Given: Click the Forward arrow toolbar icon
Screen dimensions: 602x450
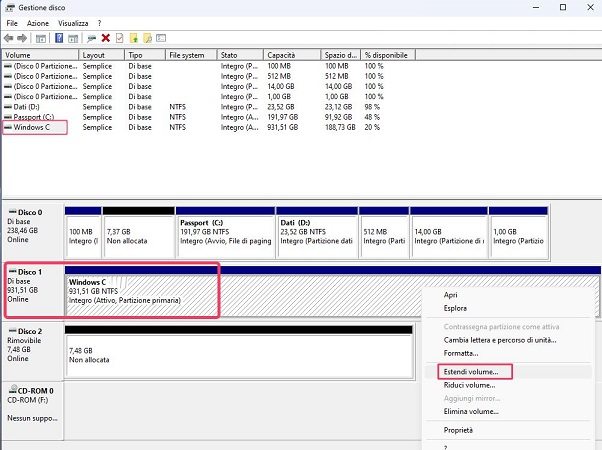Looking at the screenshot, I should (x=22, y=38).
